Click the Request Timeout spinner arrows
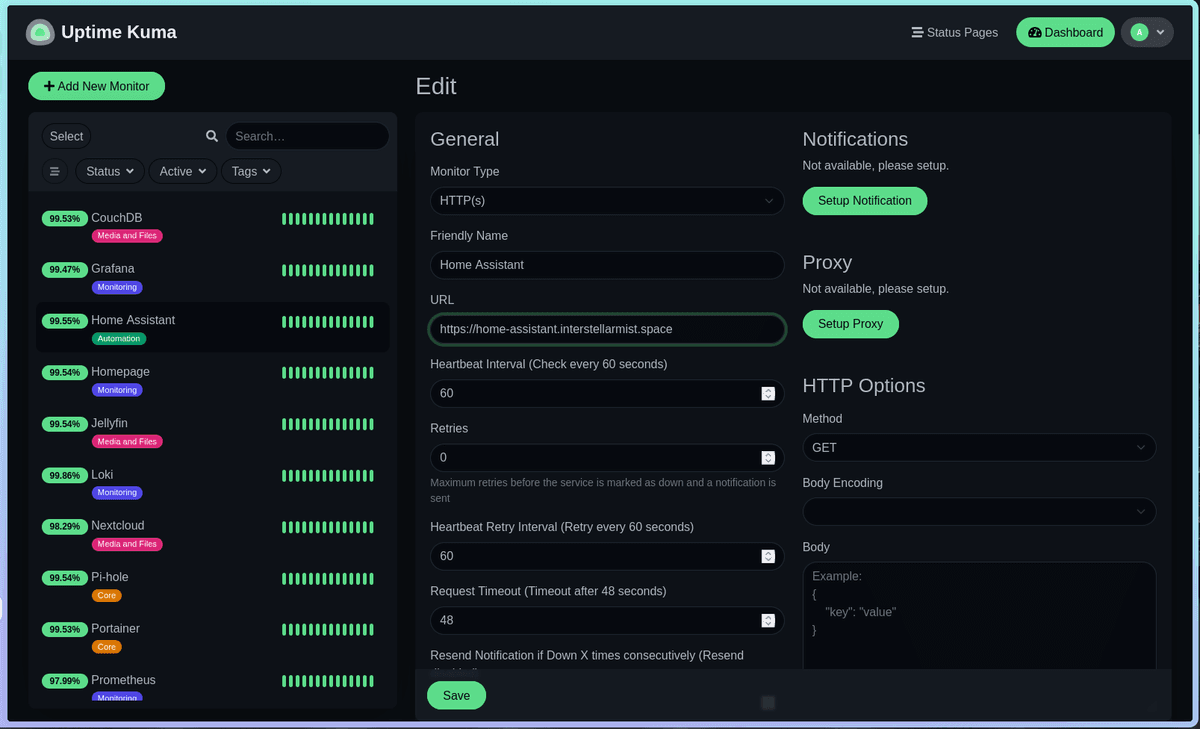This screenshot has width=1200, height=729. (x=768, y=620)
